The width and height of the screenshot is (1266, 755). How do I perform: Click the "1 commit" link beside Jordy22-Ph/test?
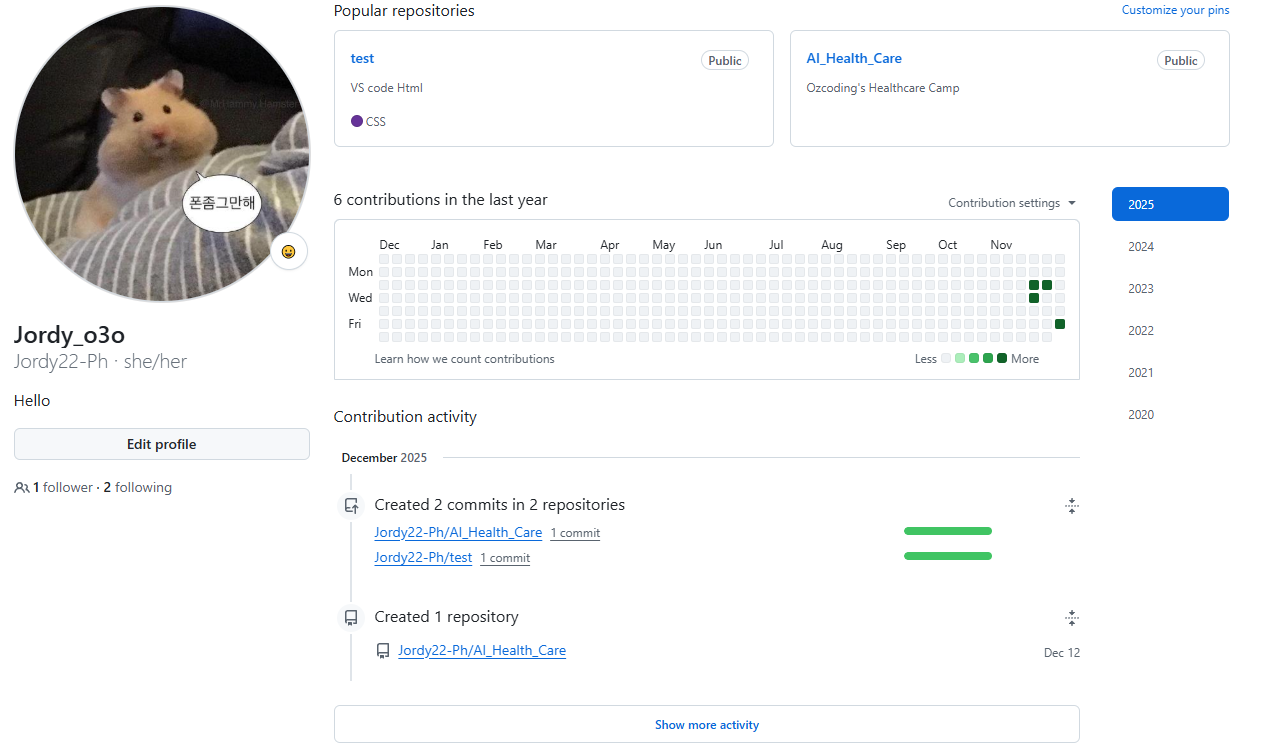point(504,557)
